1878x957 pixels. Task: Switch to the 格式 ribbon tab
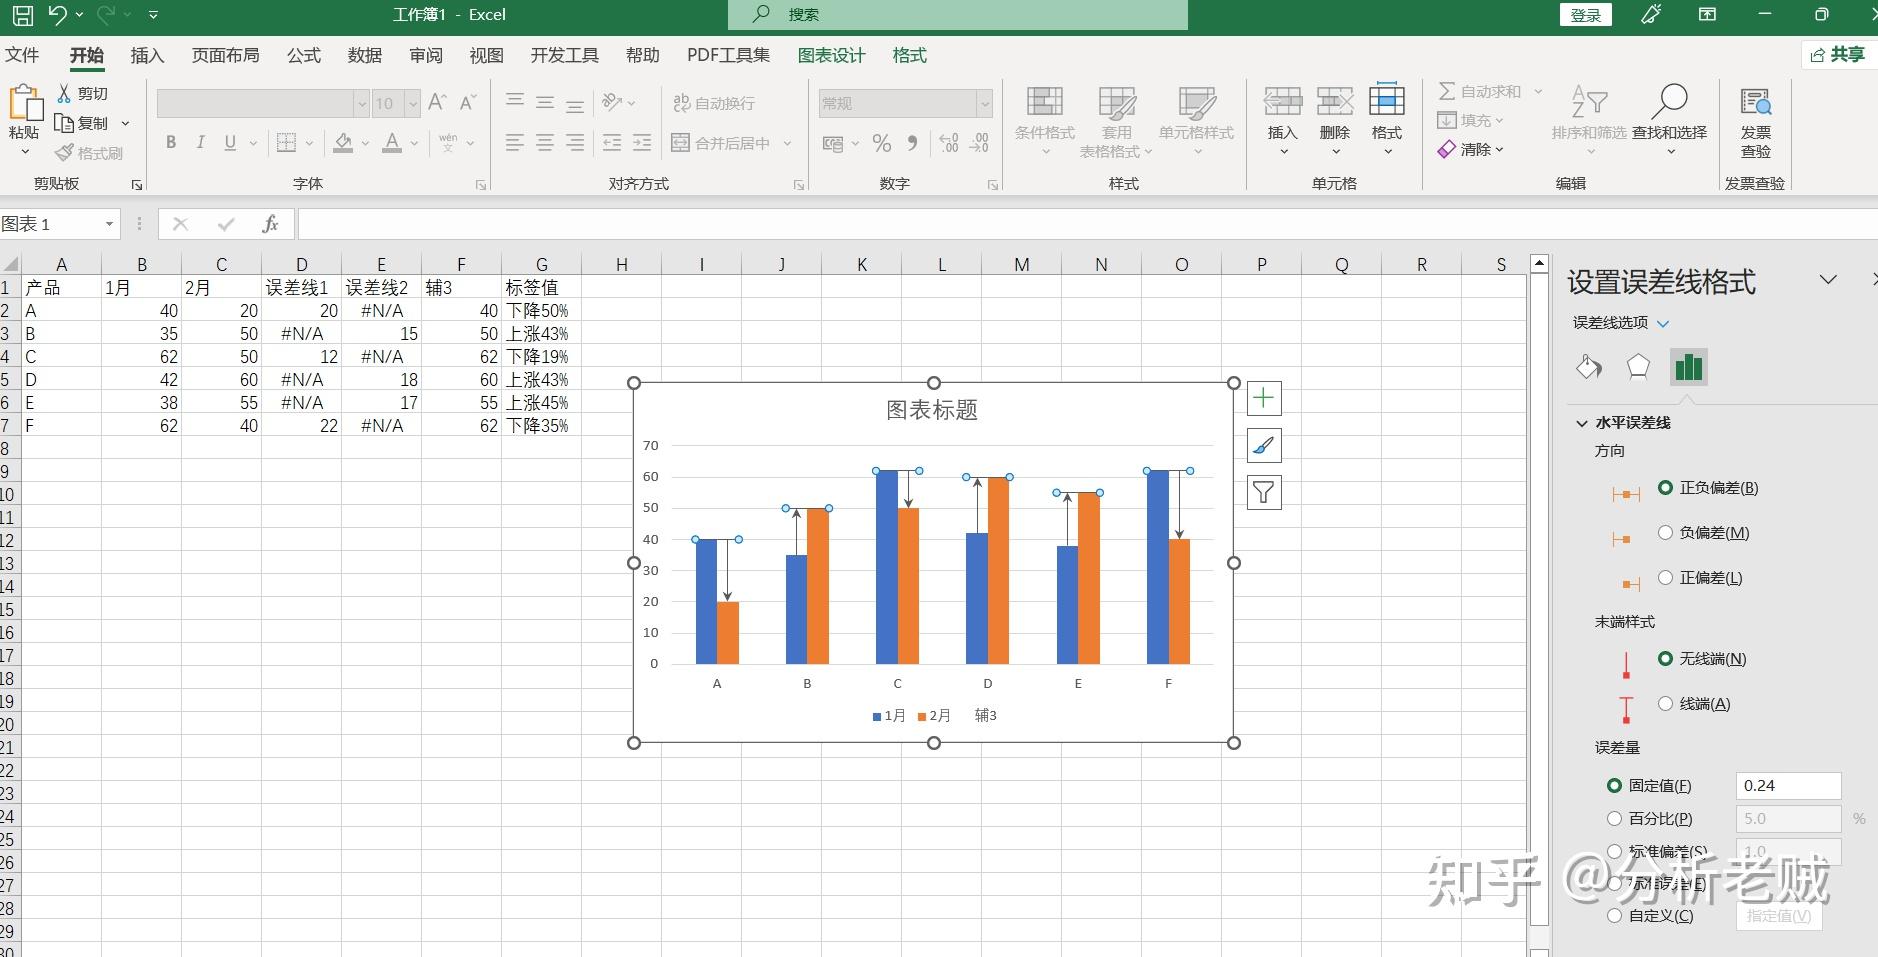click(909, 55)
